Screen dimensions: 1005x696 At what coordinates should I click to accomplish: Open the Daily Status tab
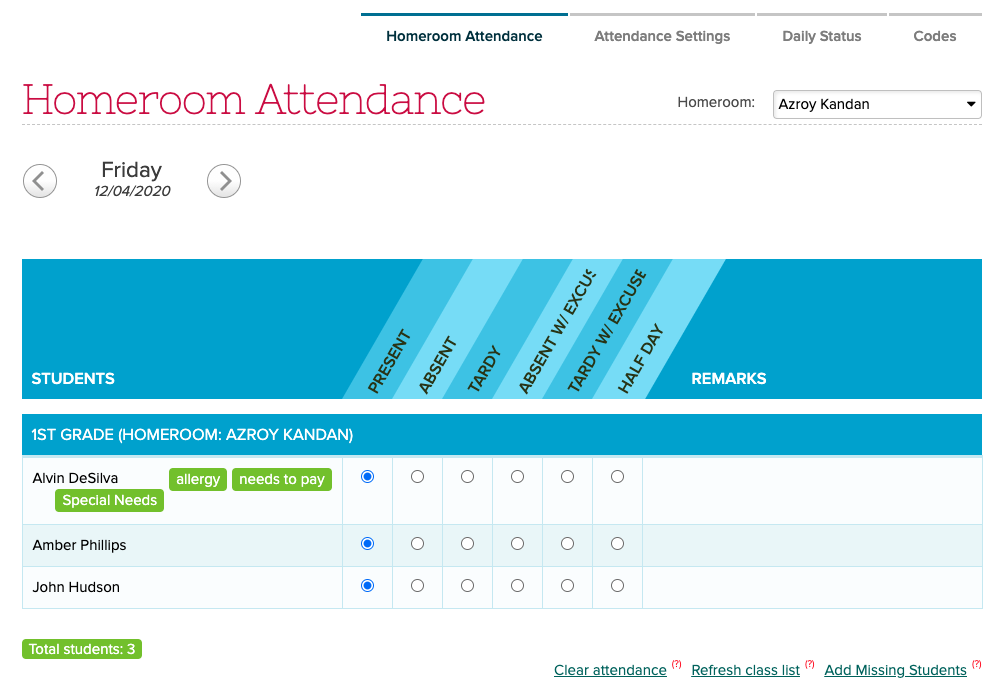tap(822, 36)
